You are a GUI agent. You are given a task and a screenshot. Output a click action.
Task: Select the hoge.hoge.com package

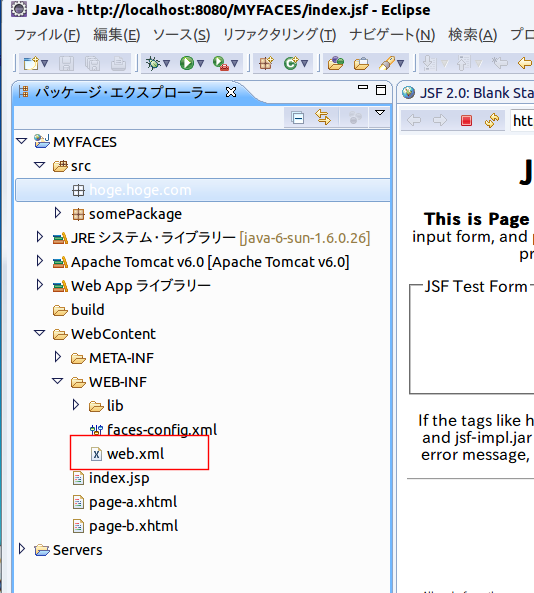click(x=203, y=190)
